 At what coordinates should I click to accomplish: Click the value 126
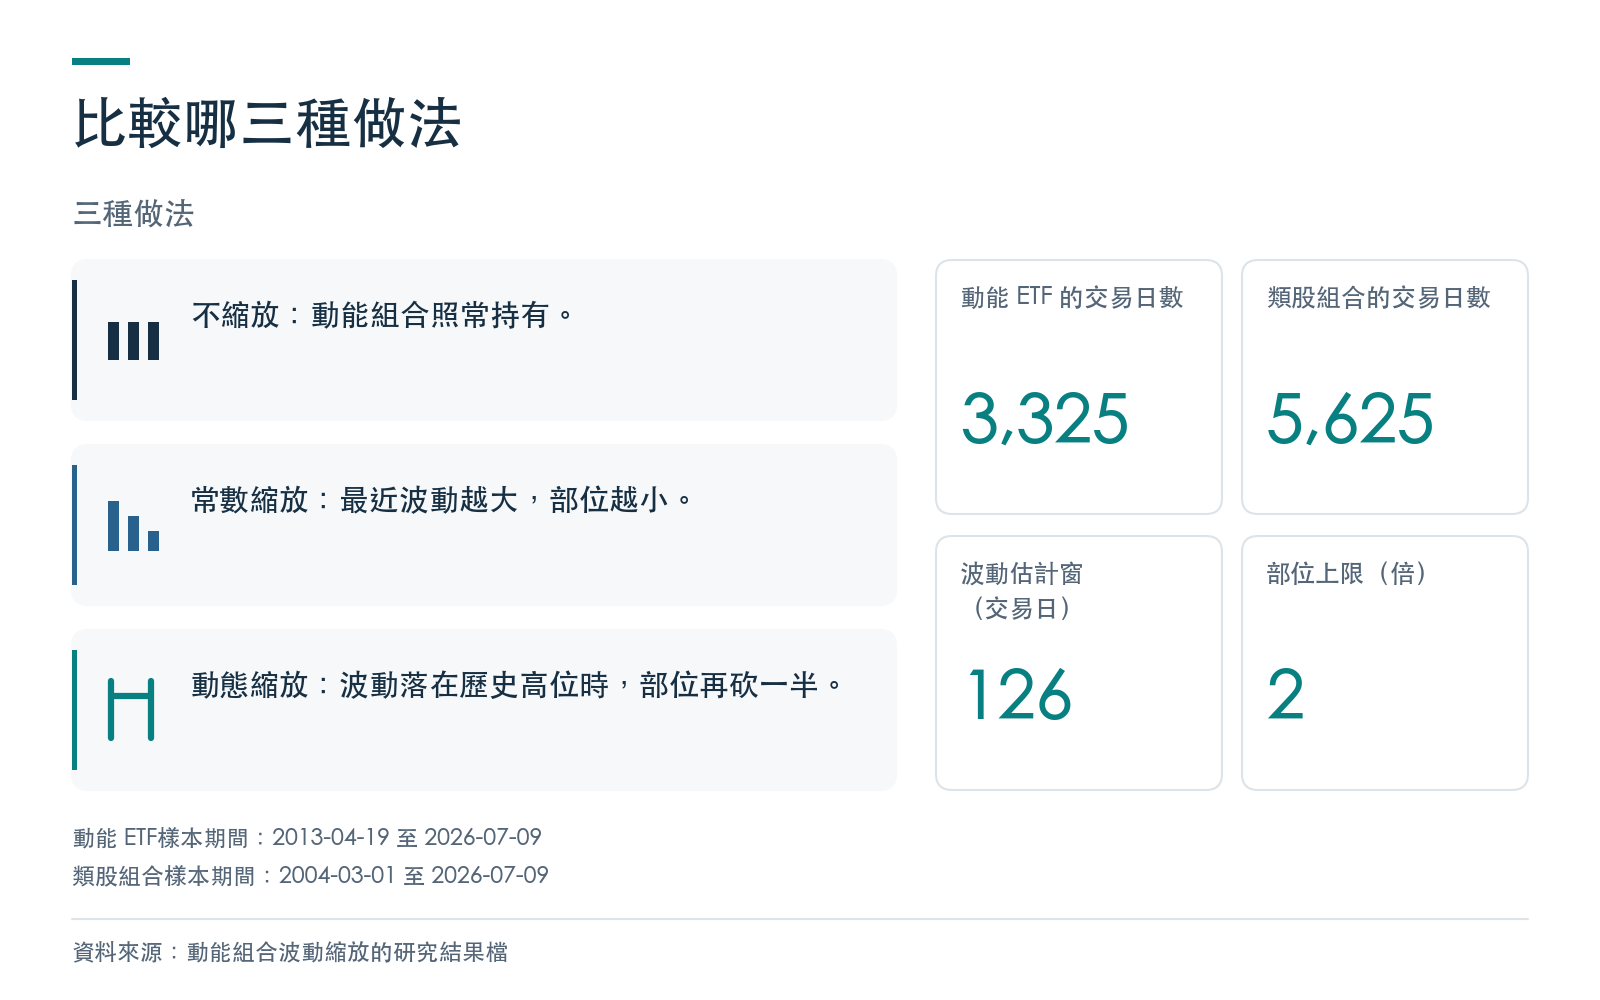pos(1019,694)
